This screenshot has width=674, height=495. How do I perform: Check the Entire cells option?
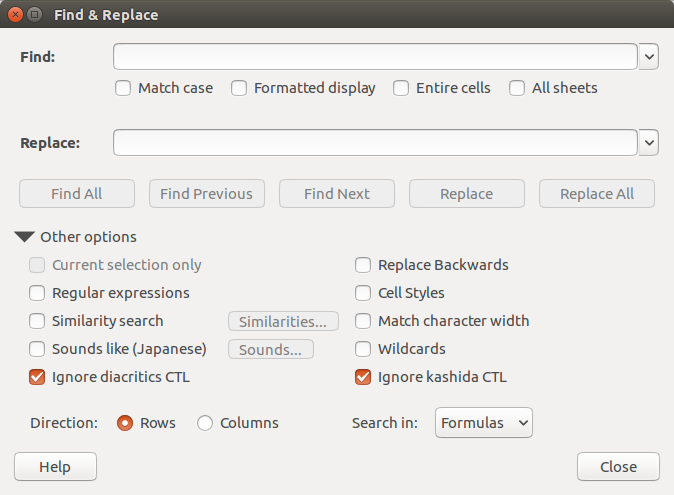click(x=401, y=88)
